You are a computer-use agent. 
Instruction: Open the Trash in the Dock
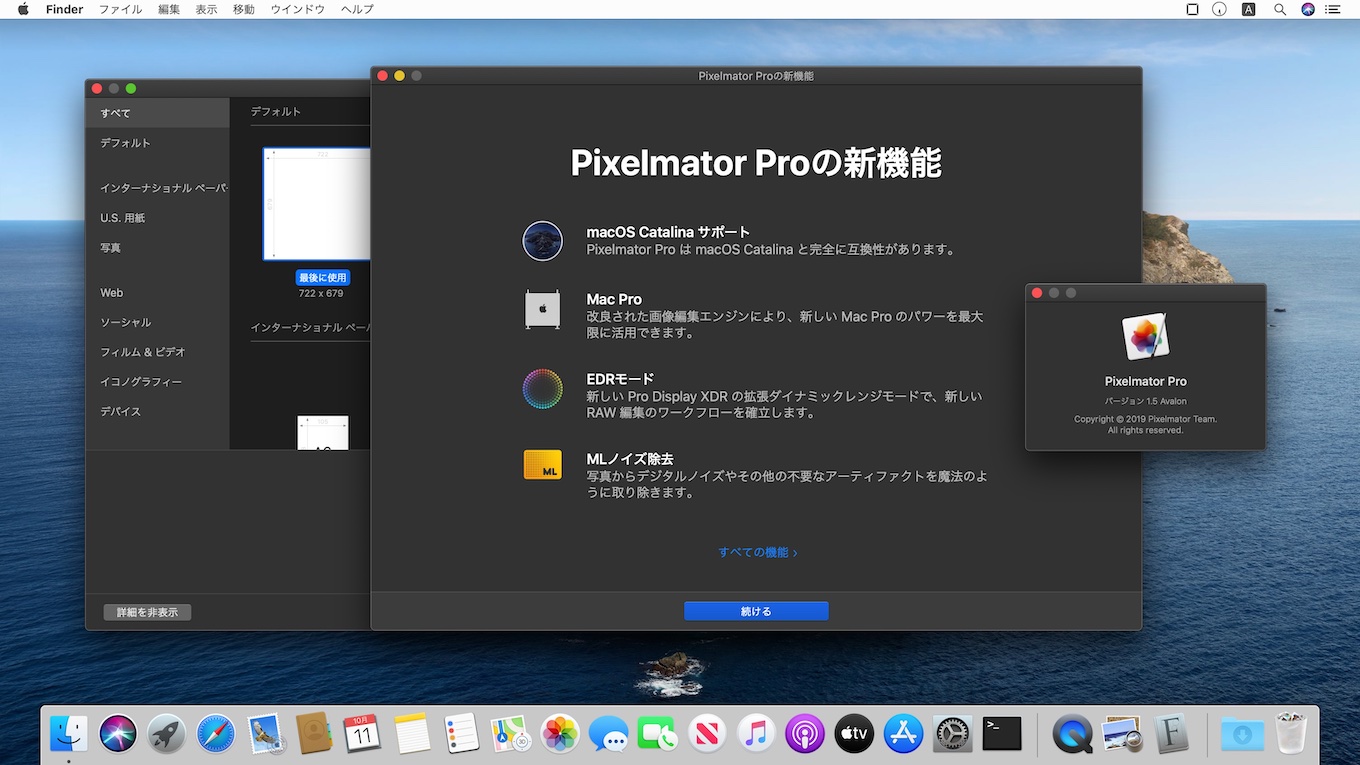pos(1291,734)
